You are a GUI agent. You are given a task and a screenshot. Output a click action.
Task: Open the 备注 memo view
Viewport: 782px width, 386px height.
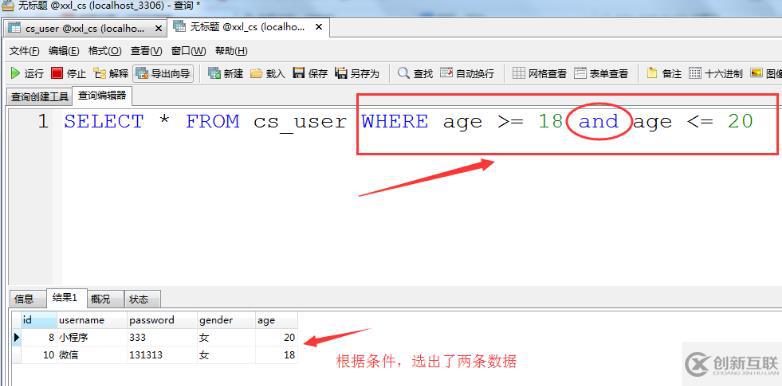pyautogui.click(x=664, y=73)
